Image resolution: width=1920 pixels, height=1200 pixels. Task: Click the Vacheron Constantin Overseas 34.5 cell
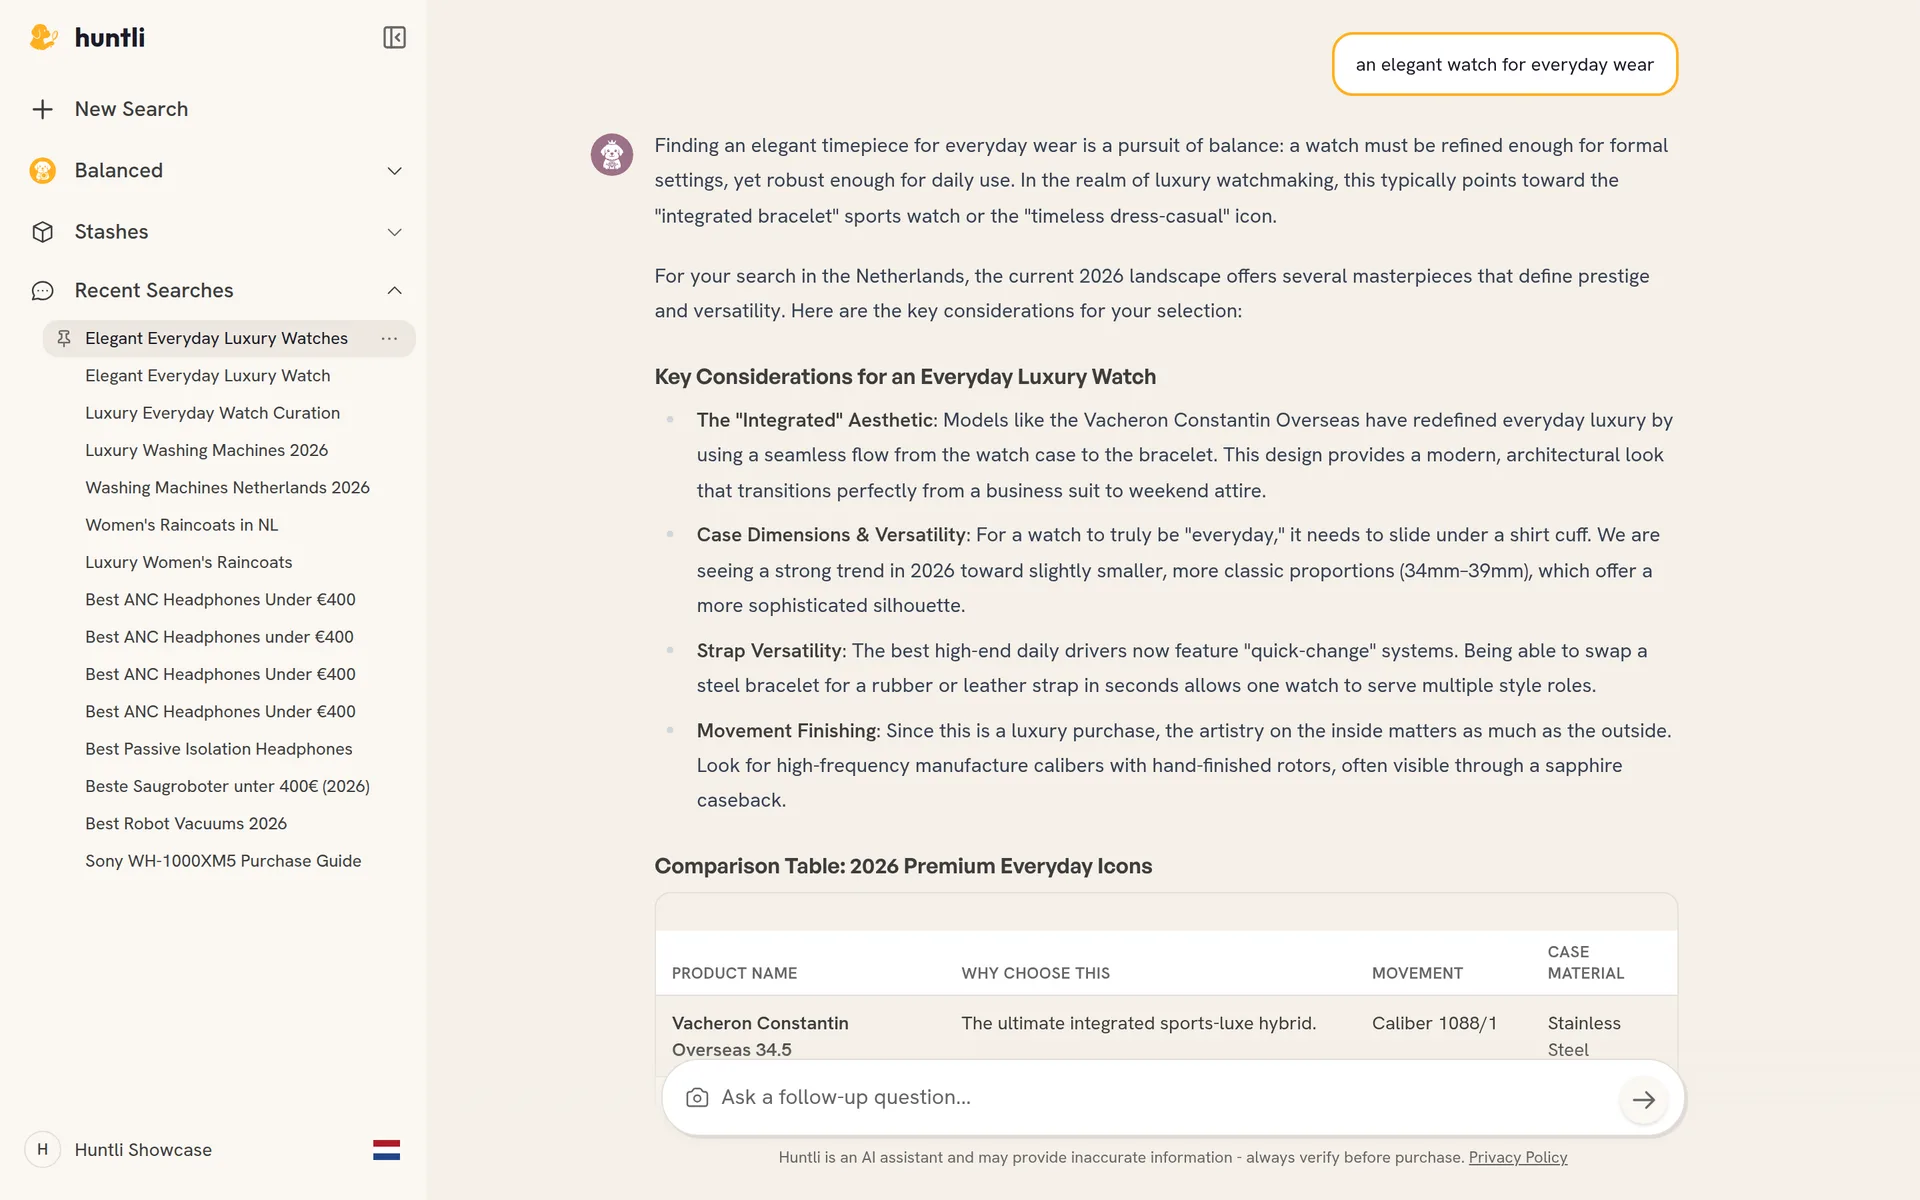coord(760,1036)
